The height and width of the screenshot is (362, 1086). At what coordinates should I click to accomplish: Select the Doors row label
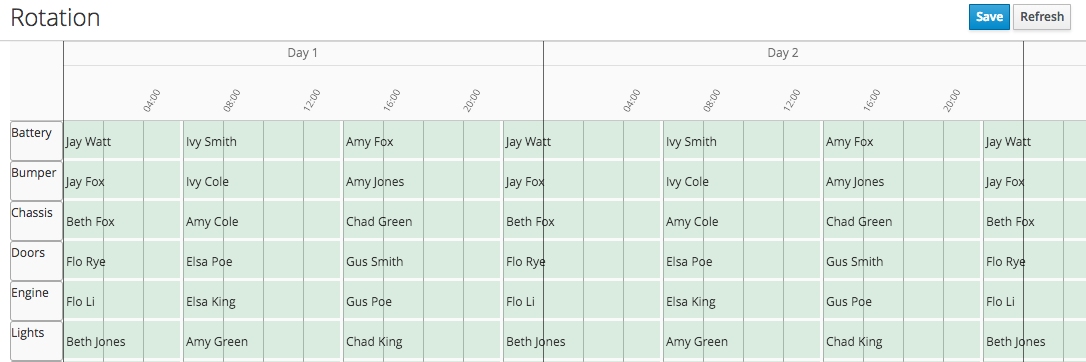36,261
